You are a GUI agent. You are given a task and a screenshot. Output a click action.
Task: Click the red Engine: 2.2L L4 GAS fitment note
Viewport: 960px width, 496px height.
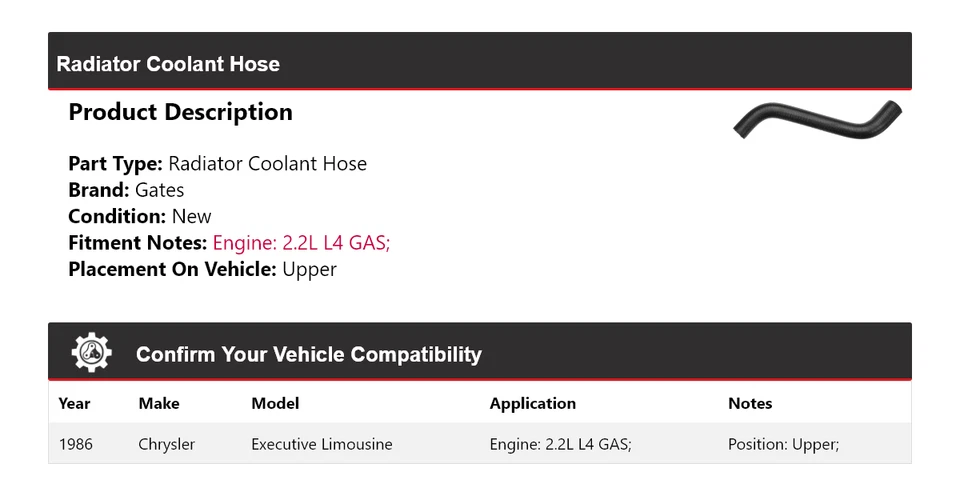[x=301, y=243]
